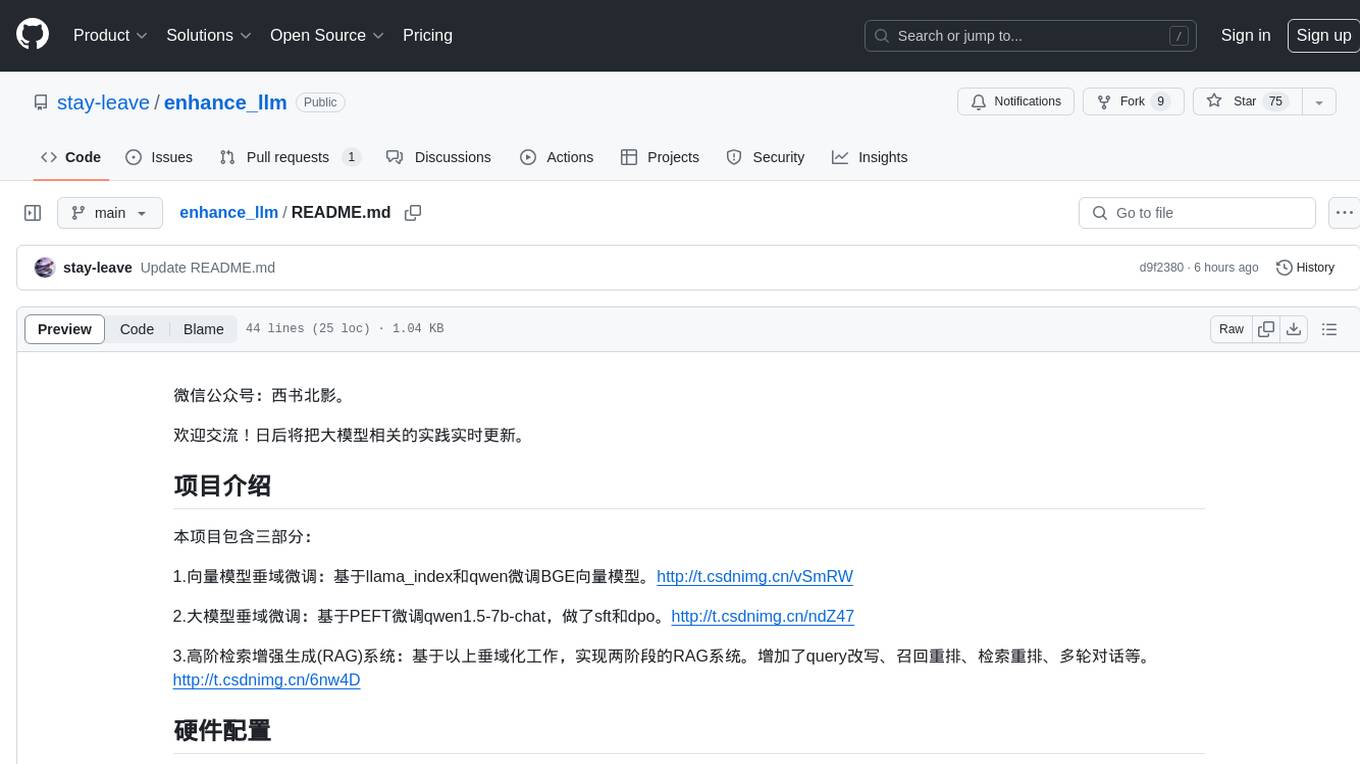1360x764 pixels.
Task: Click the Go to file search box
Action: pos(1197,213)
